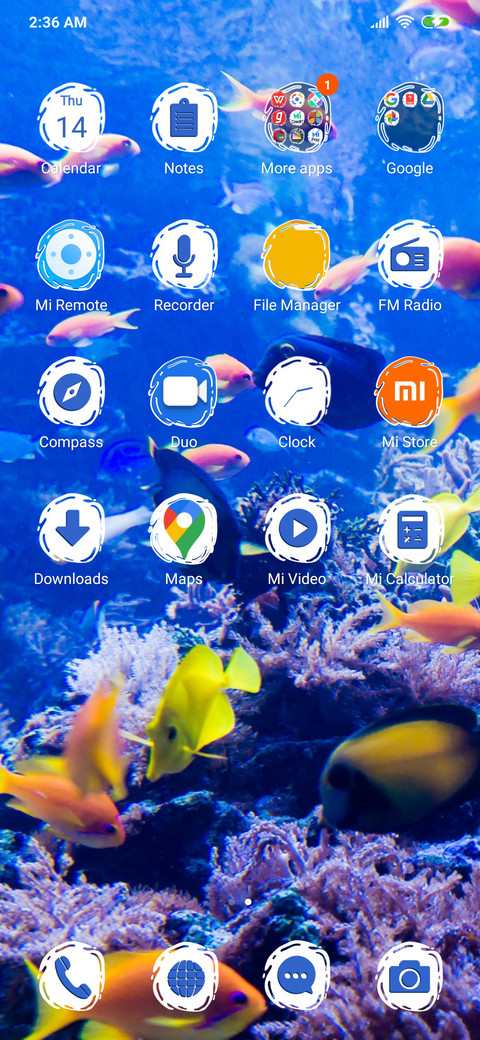
Task: Open the Recorder microphone app
Action: pyautogui.click(x=184, y=255)
